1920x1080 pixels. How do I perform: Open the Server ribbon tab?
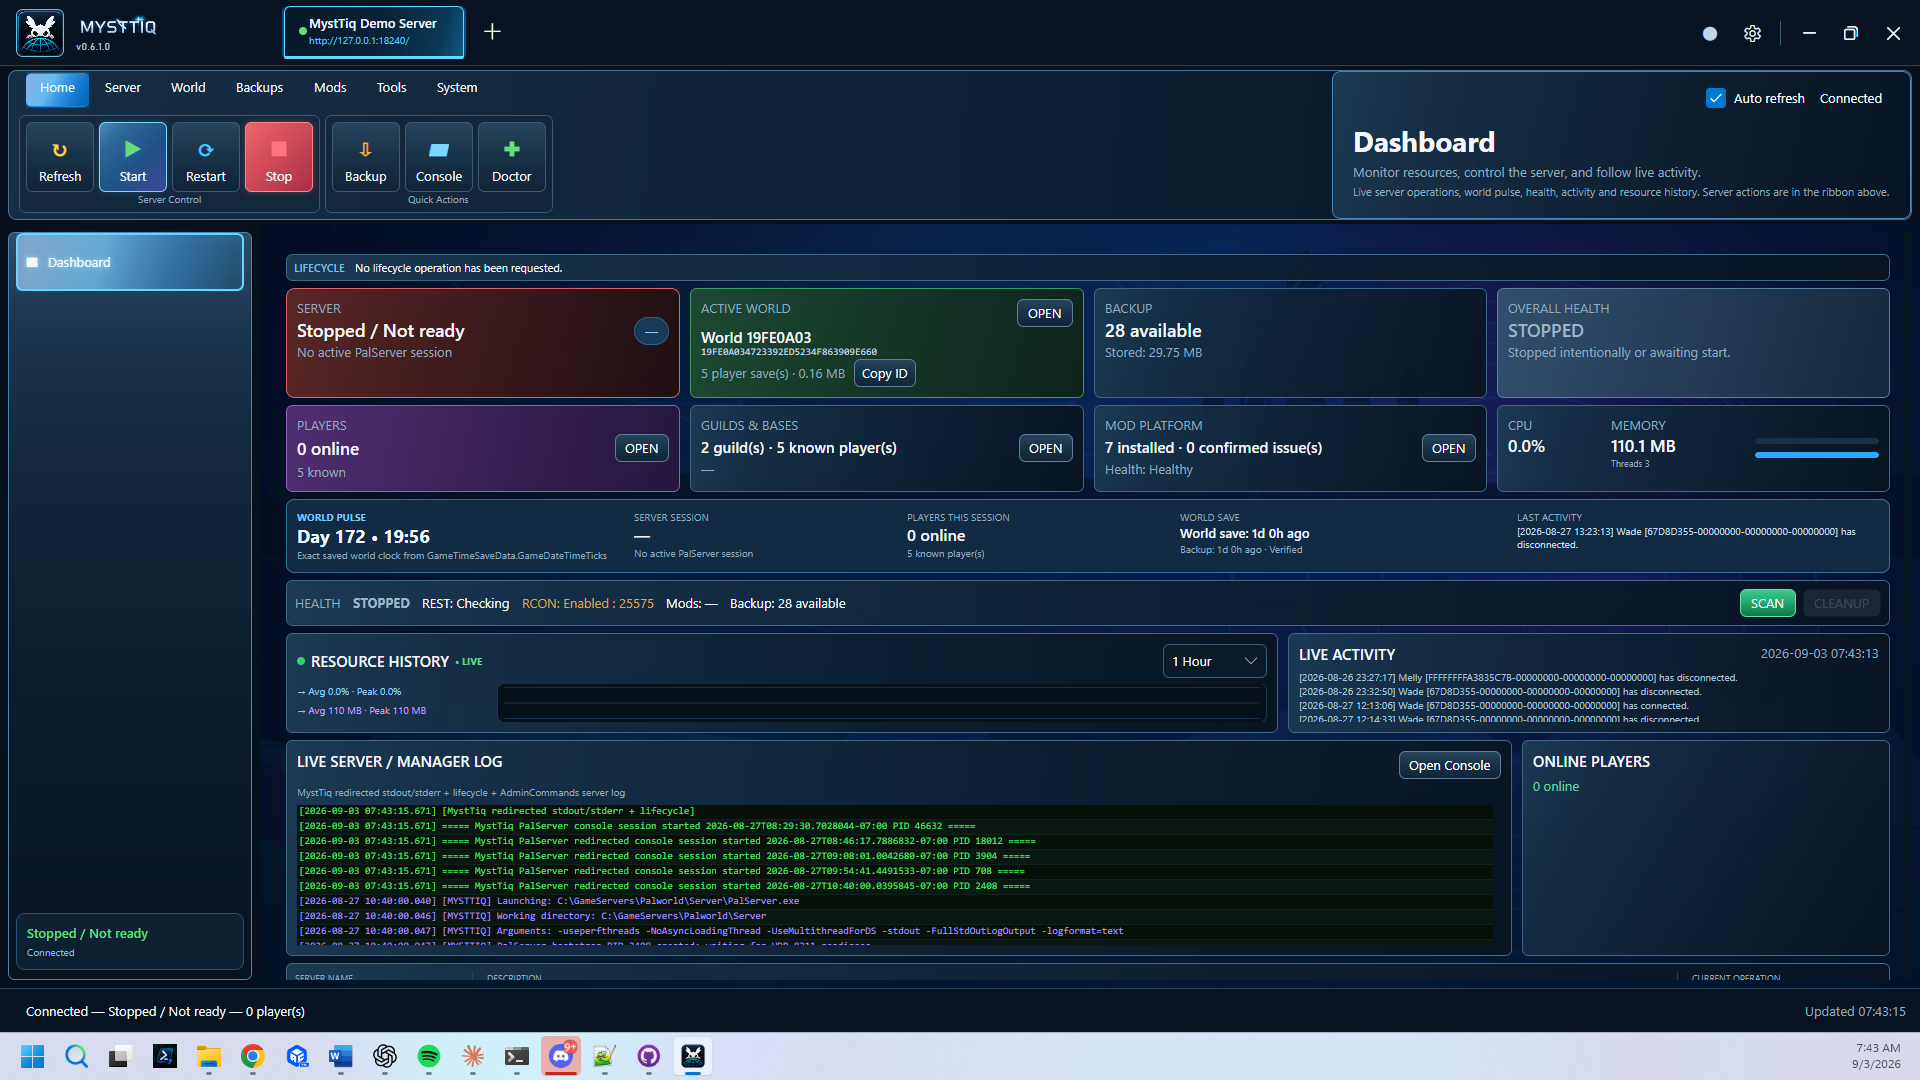pos(123,88)
